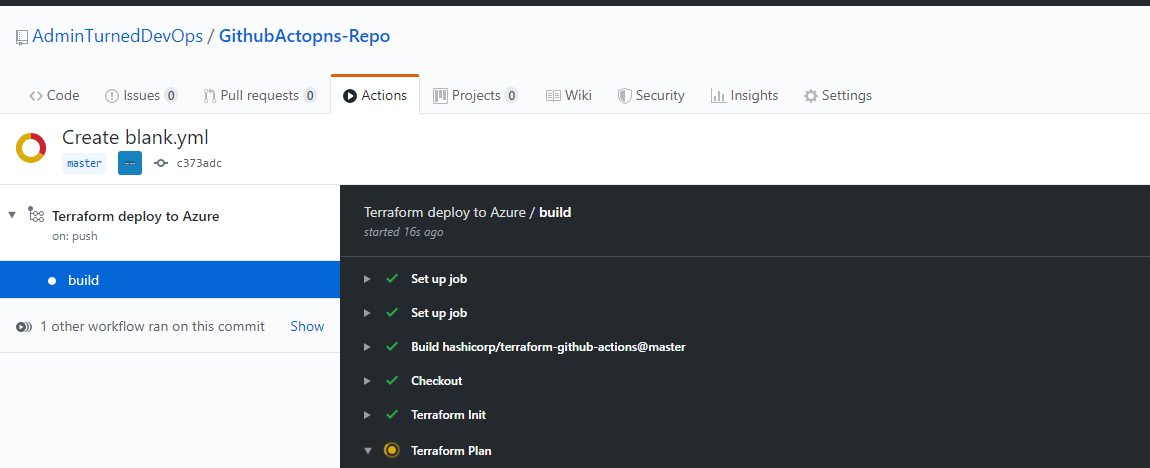The image size is (1150, 468).
Task: Click the checkmark on first Set up job
Action: pos(392,279)
